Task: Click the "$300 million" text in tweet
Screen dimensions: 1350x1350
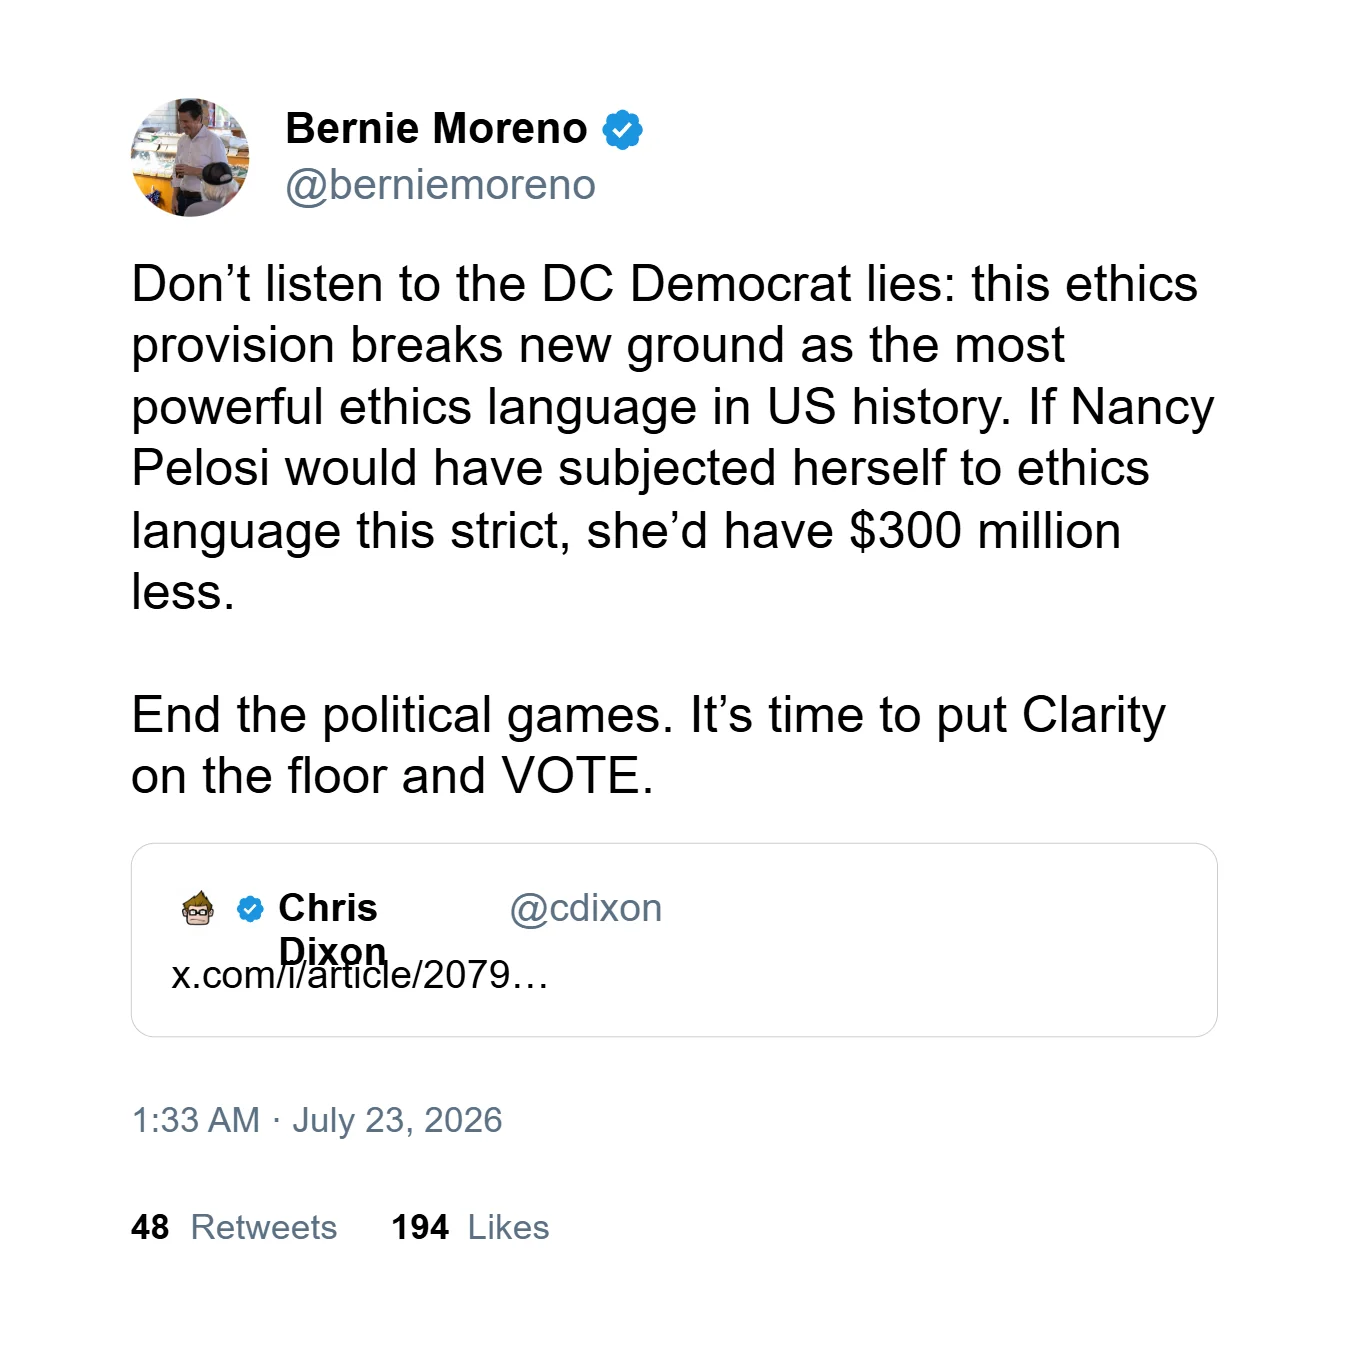Action: pyautogui.click(x=985, y=530)
